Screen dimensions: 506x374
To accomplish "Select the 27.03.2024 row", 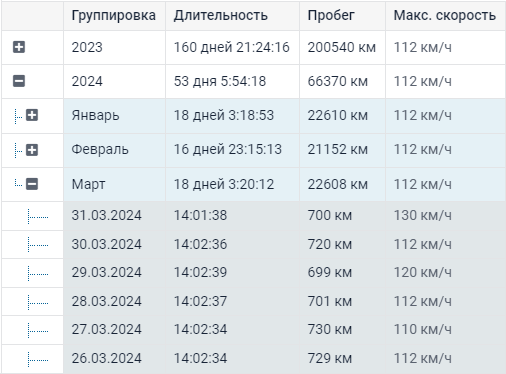I will (x=253, y=330).
